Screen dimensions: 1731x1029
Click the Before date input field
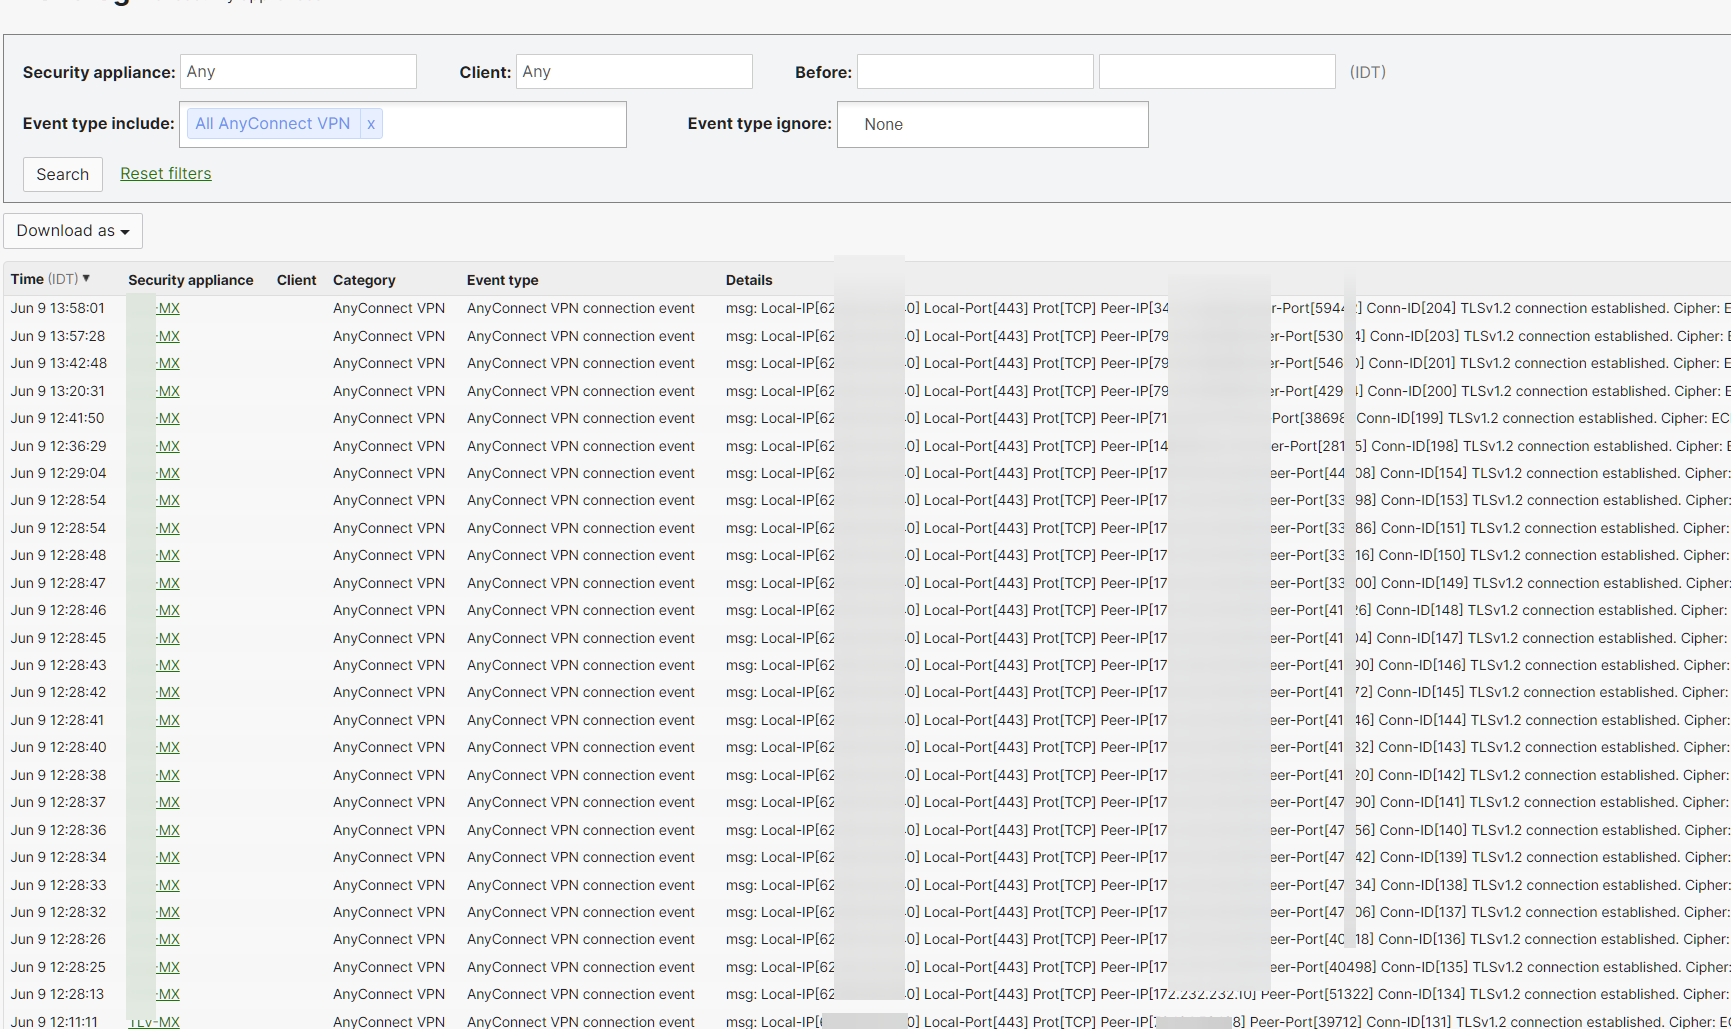click(974, 71)
